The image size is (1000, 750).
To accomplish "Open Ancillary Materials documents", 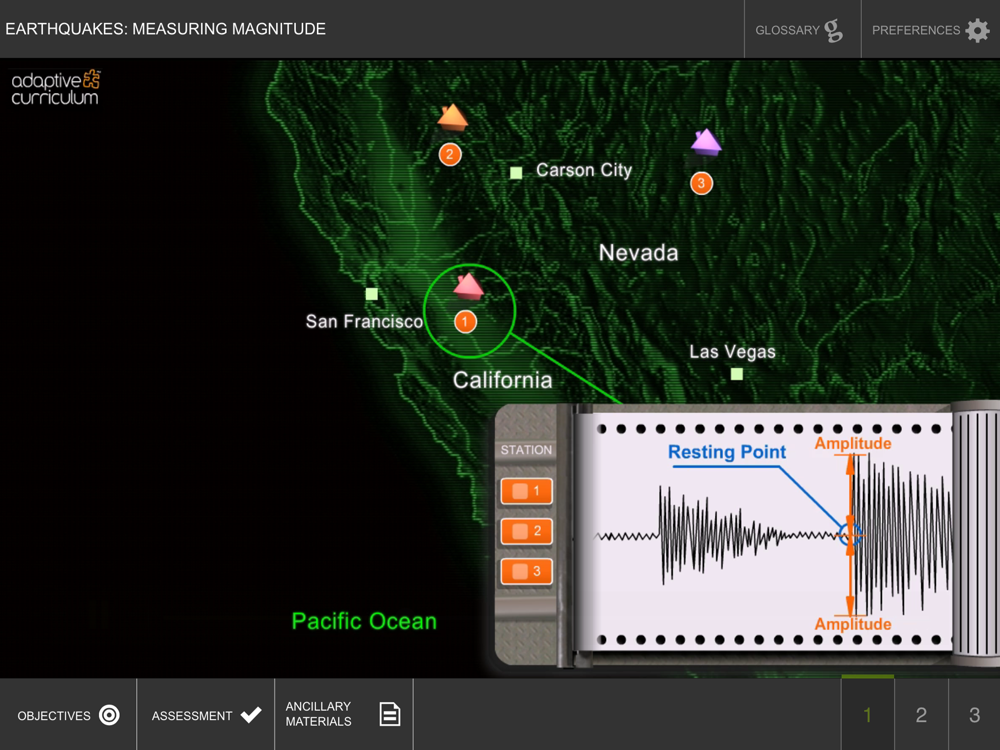I will [x=344, y=715].
